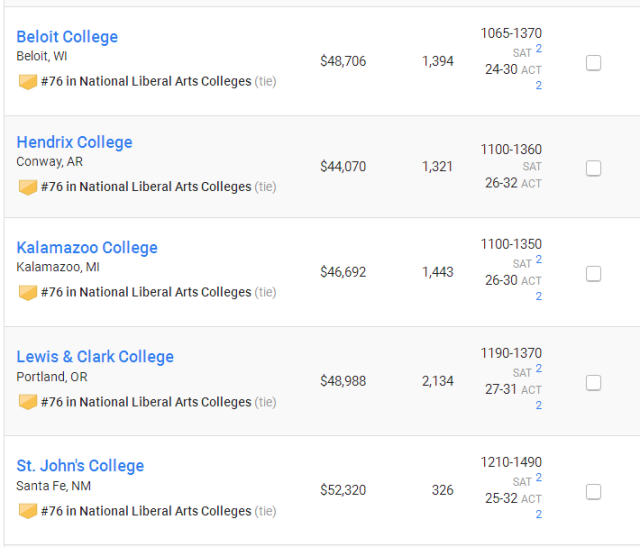Open the Beloit College profile link
The width and height of the screenshot is (640, 547).
coord(67,37)
